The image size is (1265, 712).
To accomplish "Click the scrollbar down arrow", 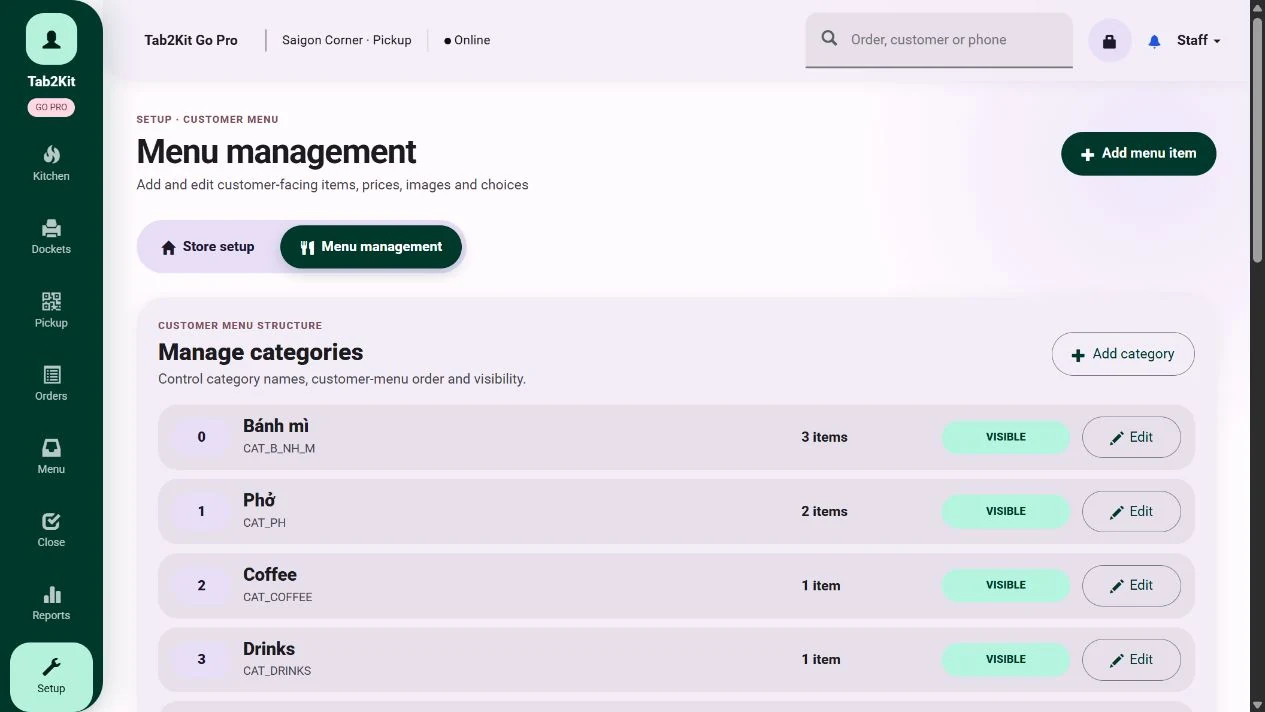I will point(1257,704).
